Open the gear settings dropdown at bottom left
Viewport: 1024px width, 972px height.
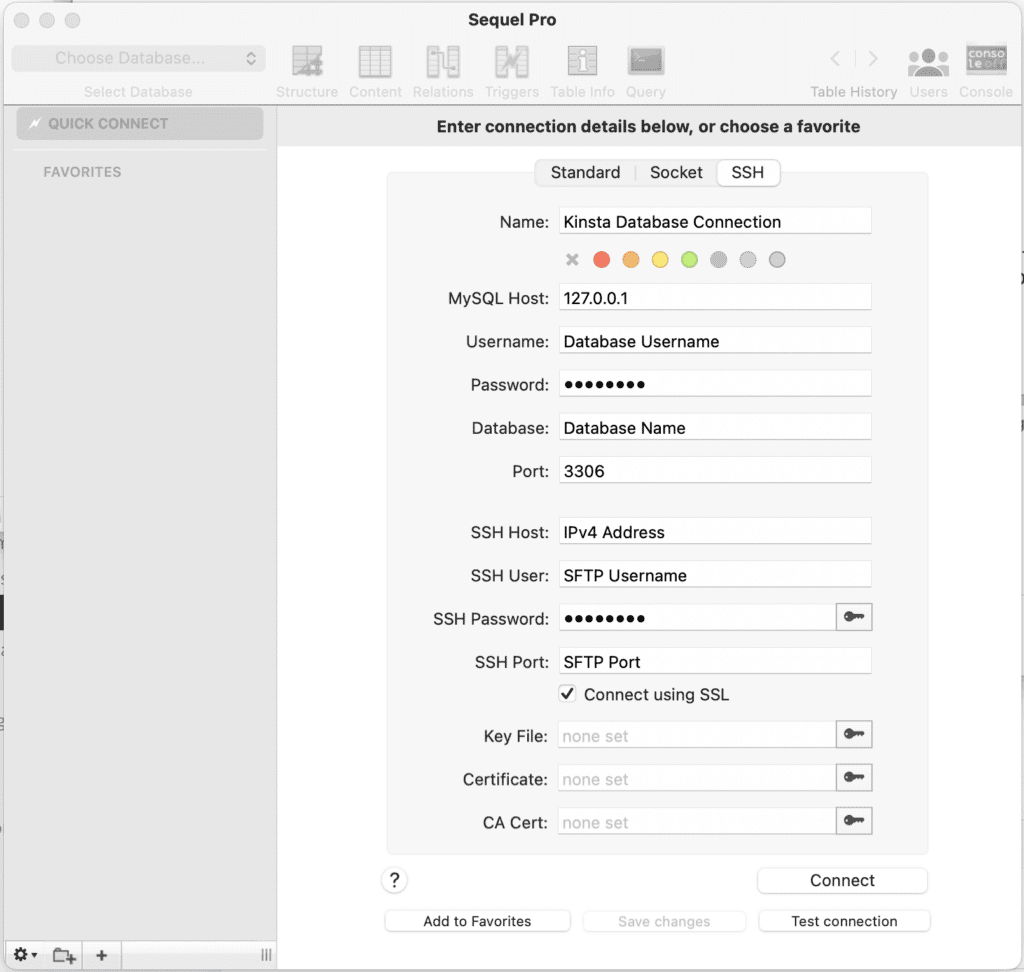pyautogui.click(x=24, y=955)
